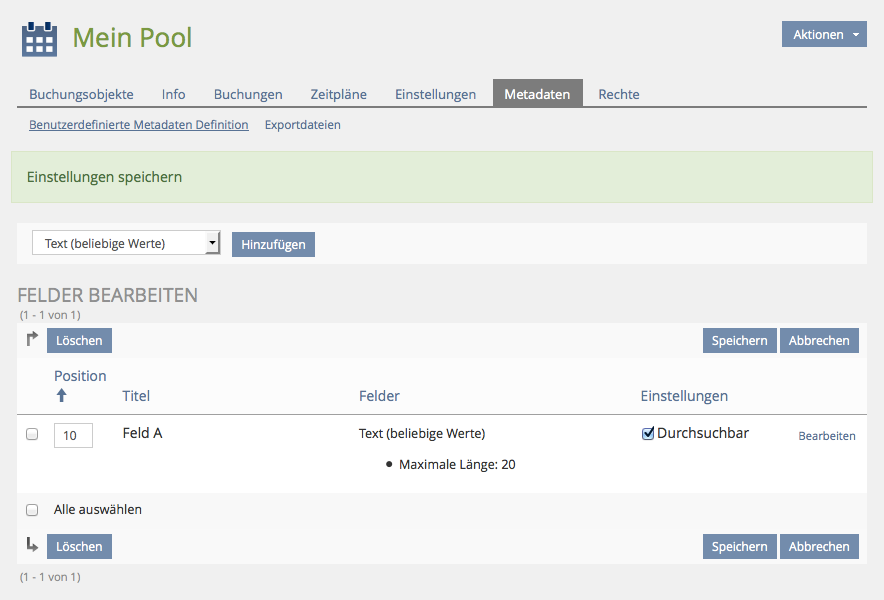Uncheck the Durchsuchbar checkbox
The height and width of the screenshot is (600, 884).
(648, 434)
